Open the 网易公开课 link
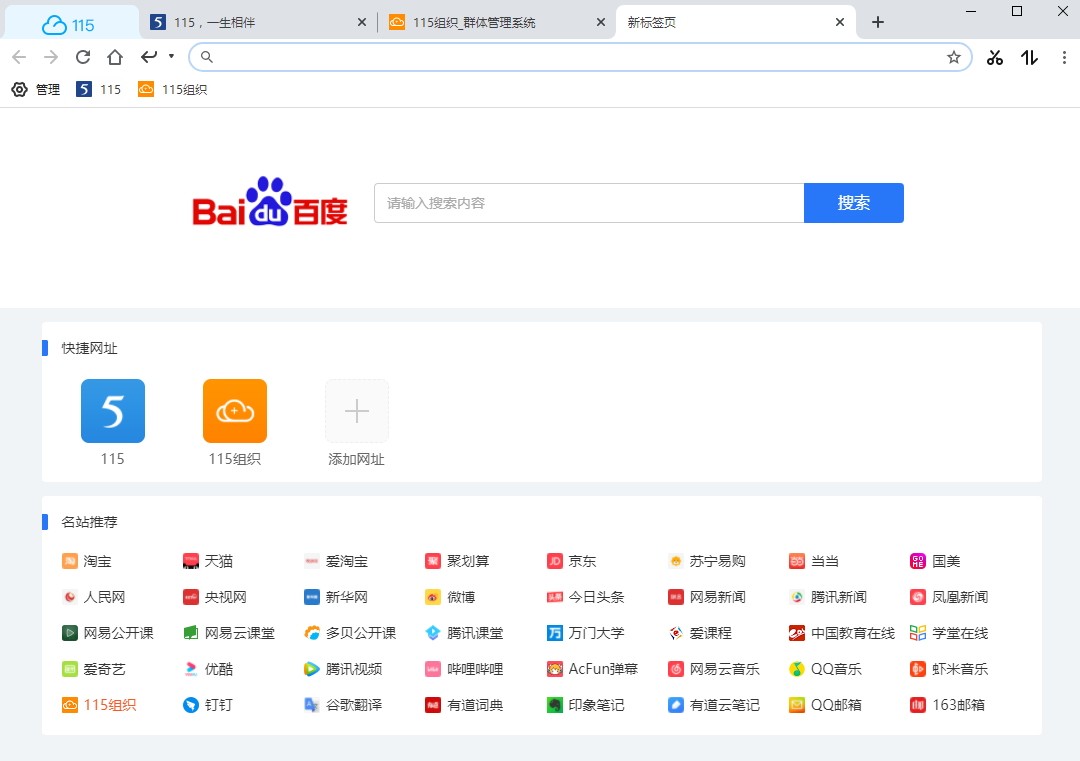The width and height of the screenshot is (1080, 761). click(108, 633)
